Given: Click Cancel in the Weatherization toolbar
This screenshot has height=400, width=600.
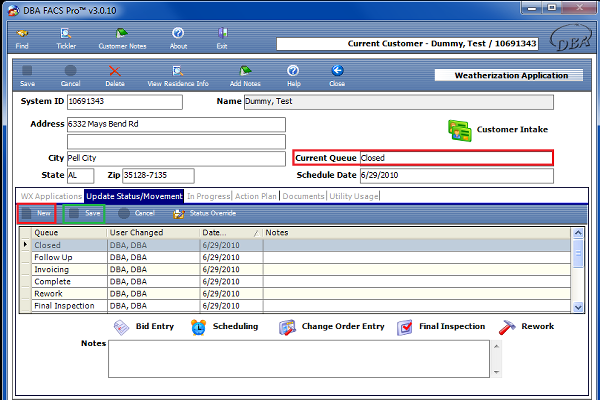Looking at the screenshot, I should [70, 76].
